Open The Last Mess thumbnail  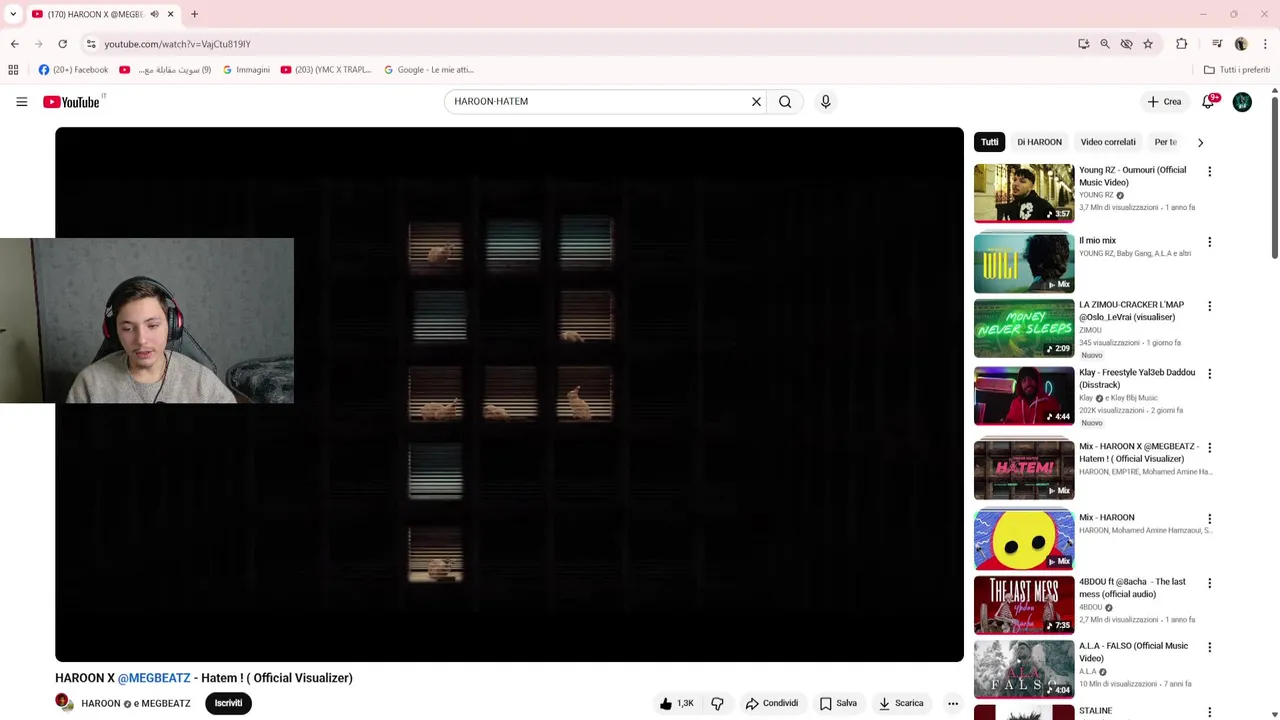tap(1024, 605)
